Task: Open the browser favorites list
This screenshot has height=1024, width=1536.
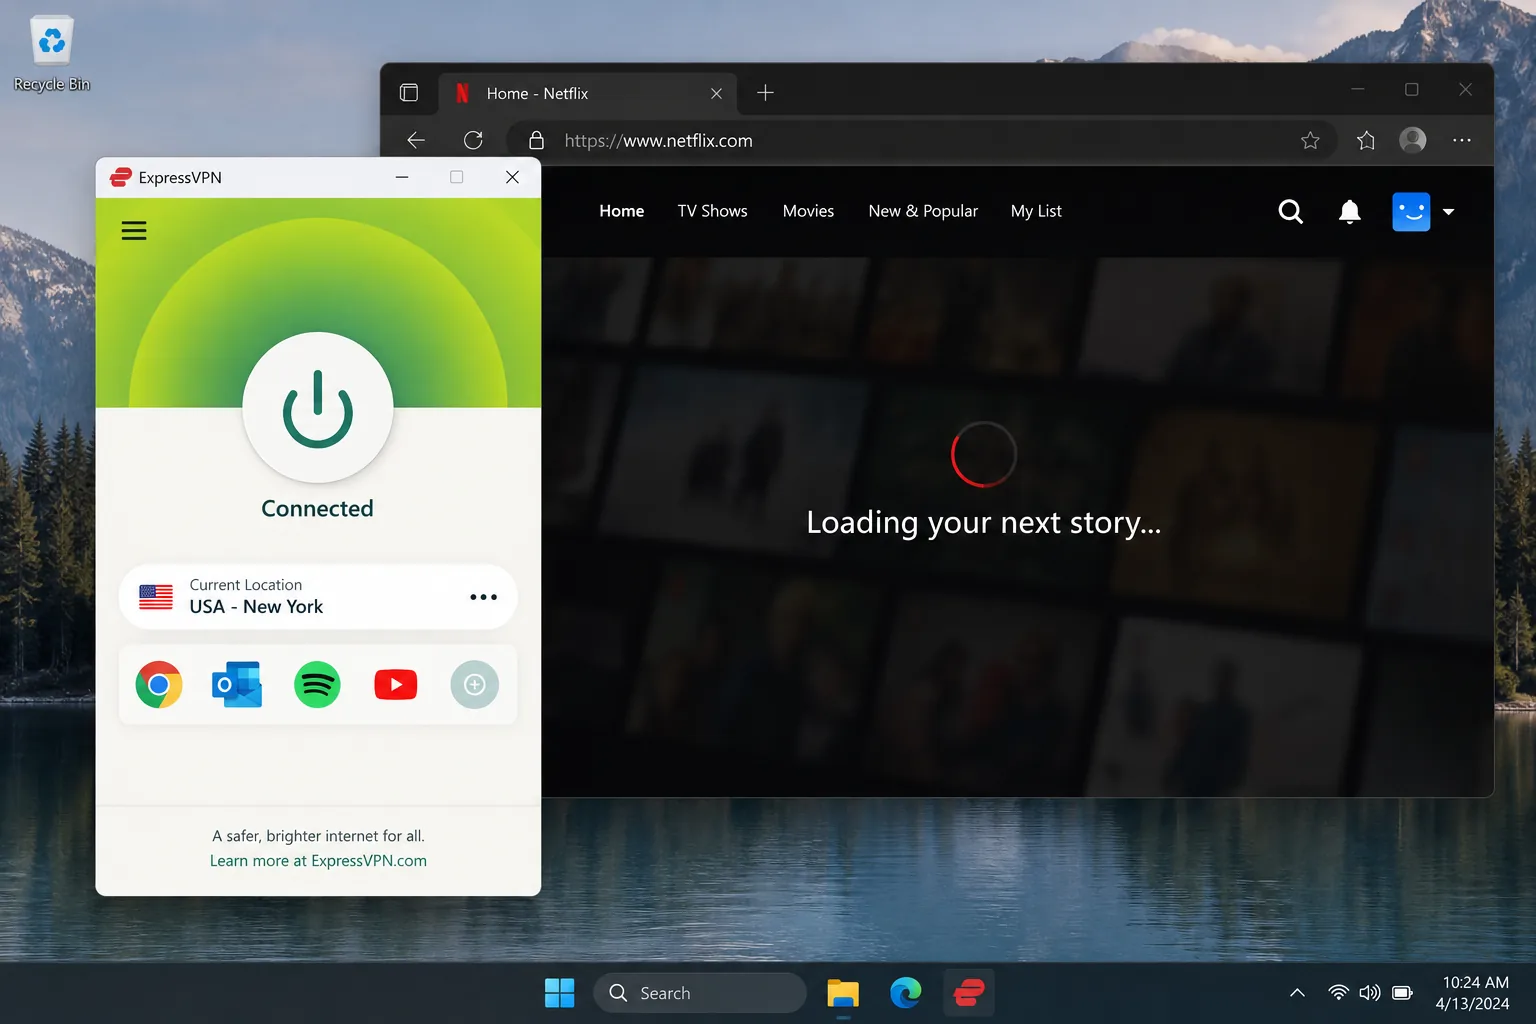Action: [x=1366, y=141]
